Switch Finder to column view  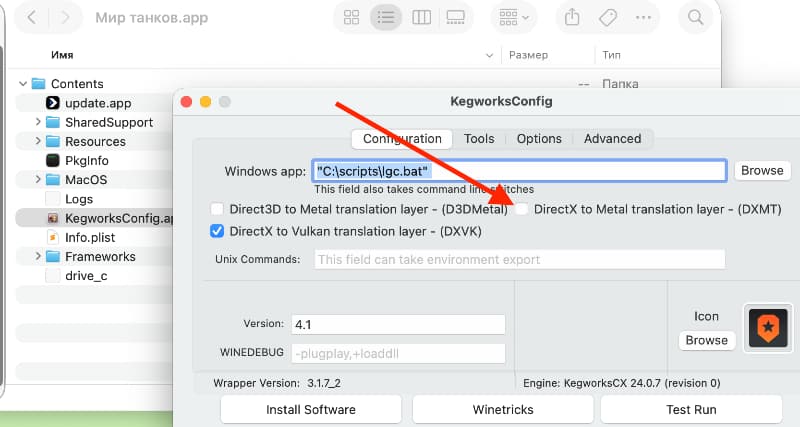(x=421, y=18)
